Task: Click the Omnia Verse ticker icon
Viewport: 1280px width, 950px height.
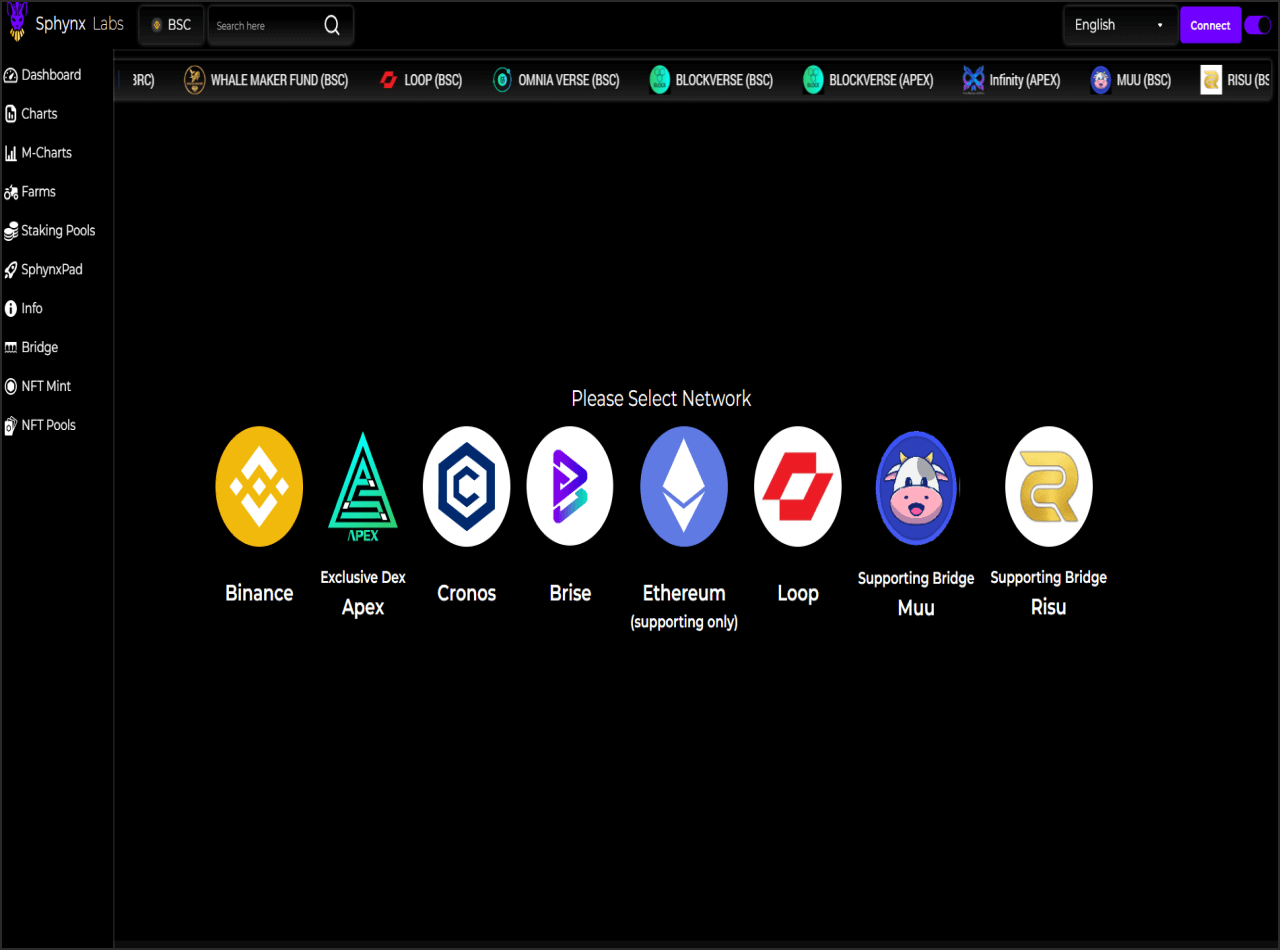Action: [x=502, y=80]
